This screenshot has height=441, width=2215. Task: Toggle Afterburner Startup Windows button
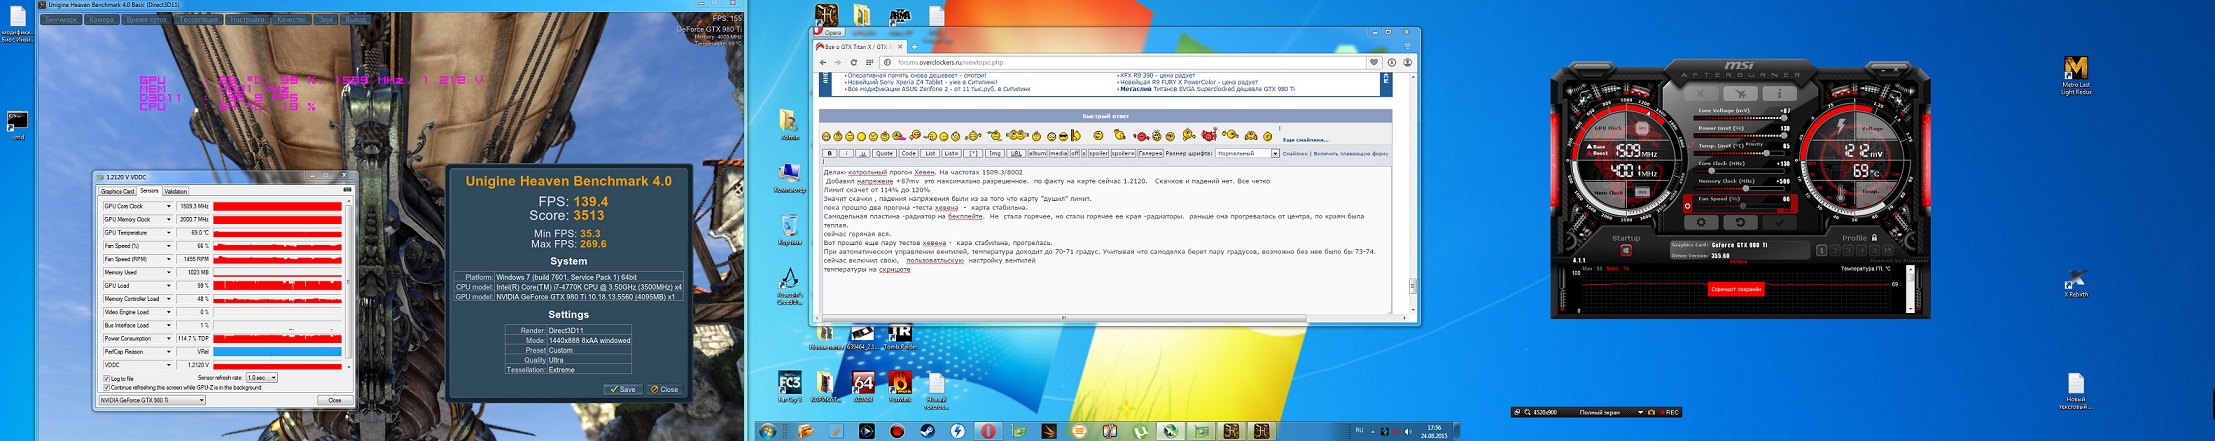pos(1625,250)
